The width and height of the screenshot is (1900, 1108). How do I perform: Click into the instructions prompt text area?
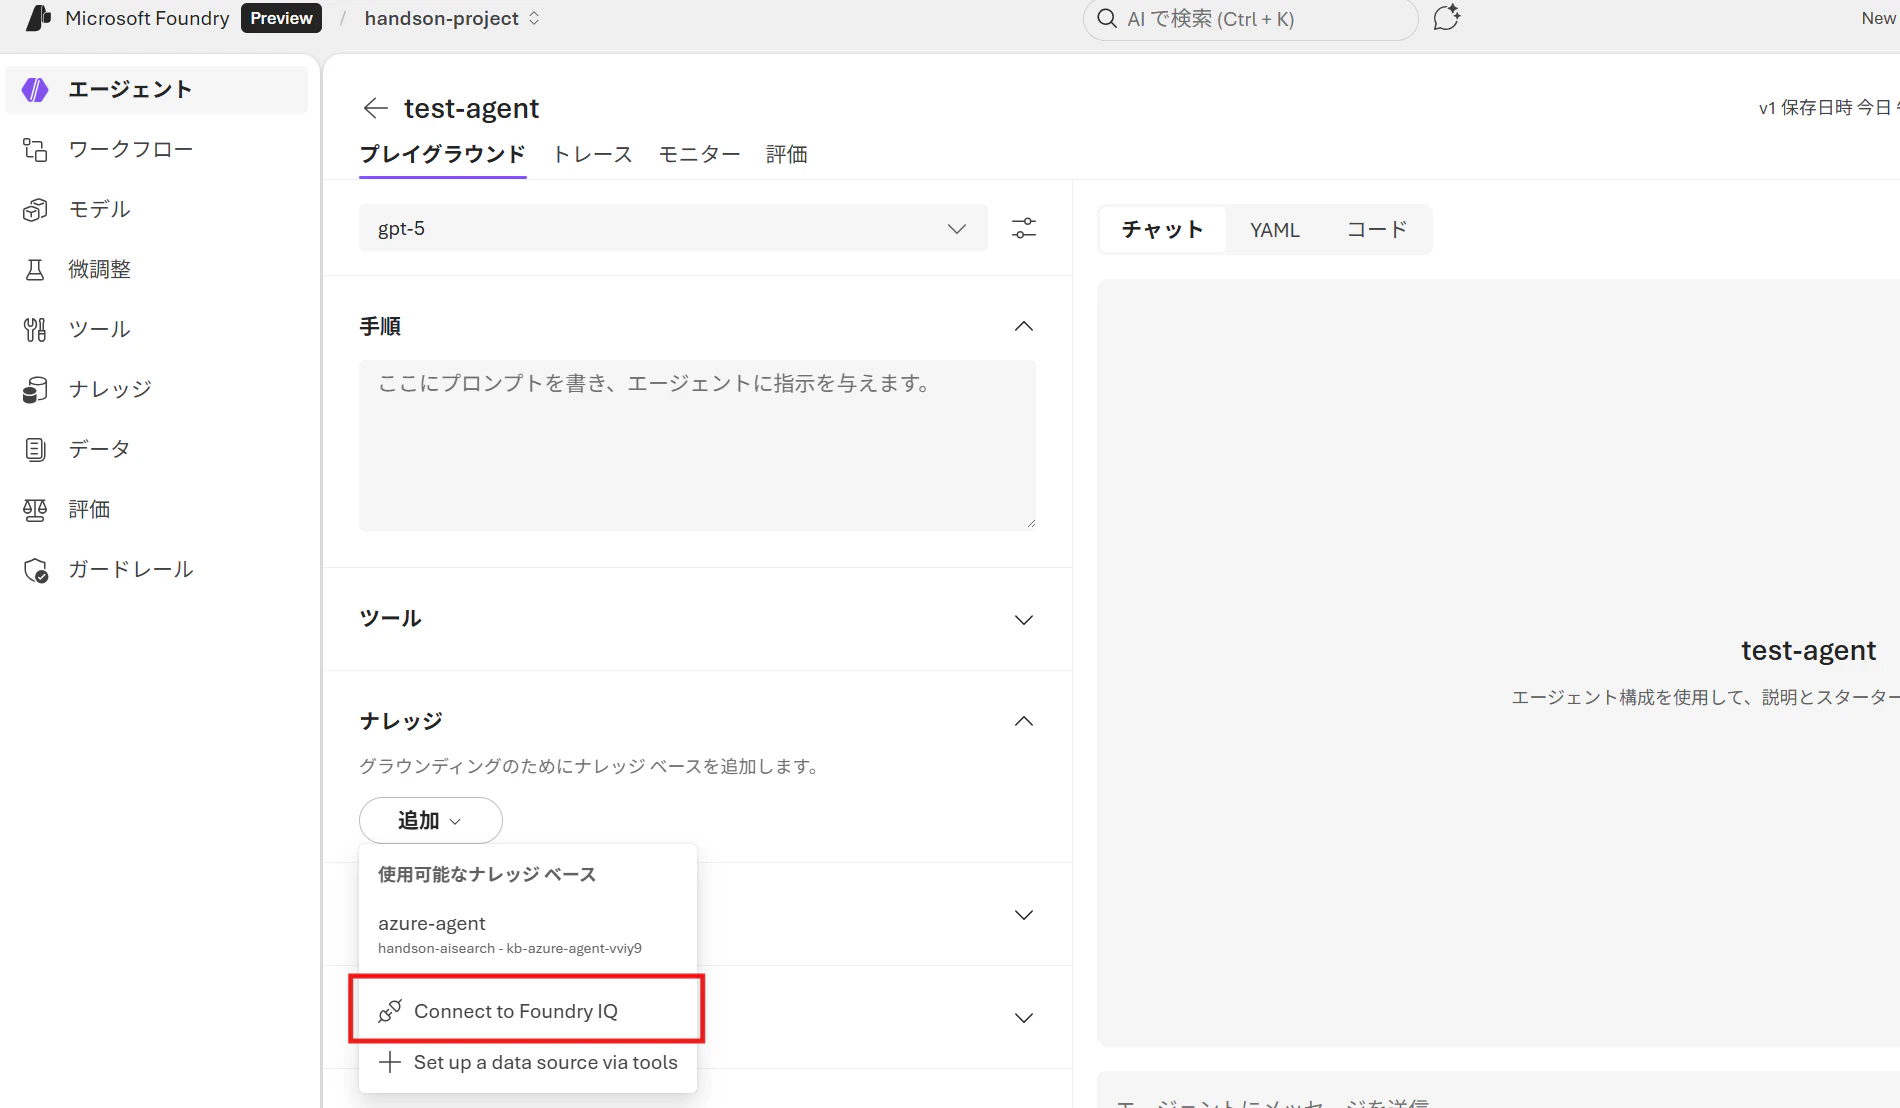[x=697, y=445]
